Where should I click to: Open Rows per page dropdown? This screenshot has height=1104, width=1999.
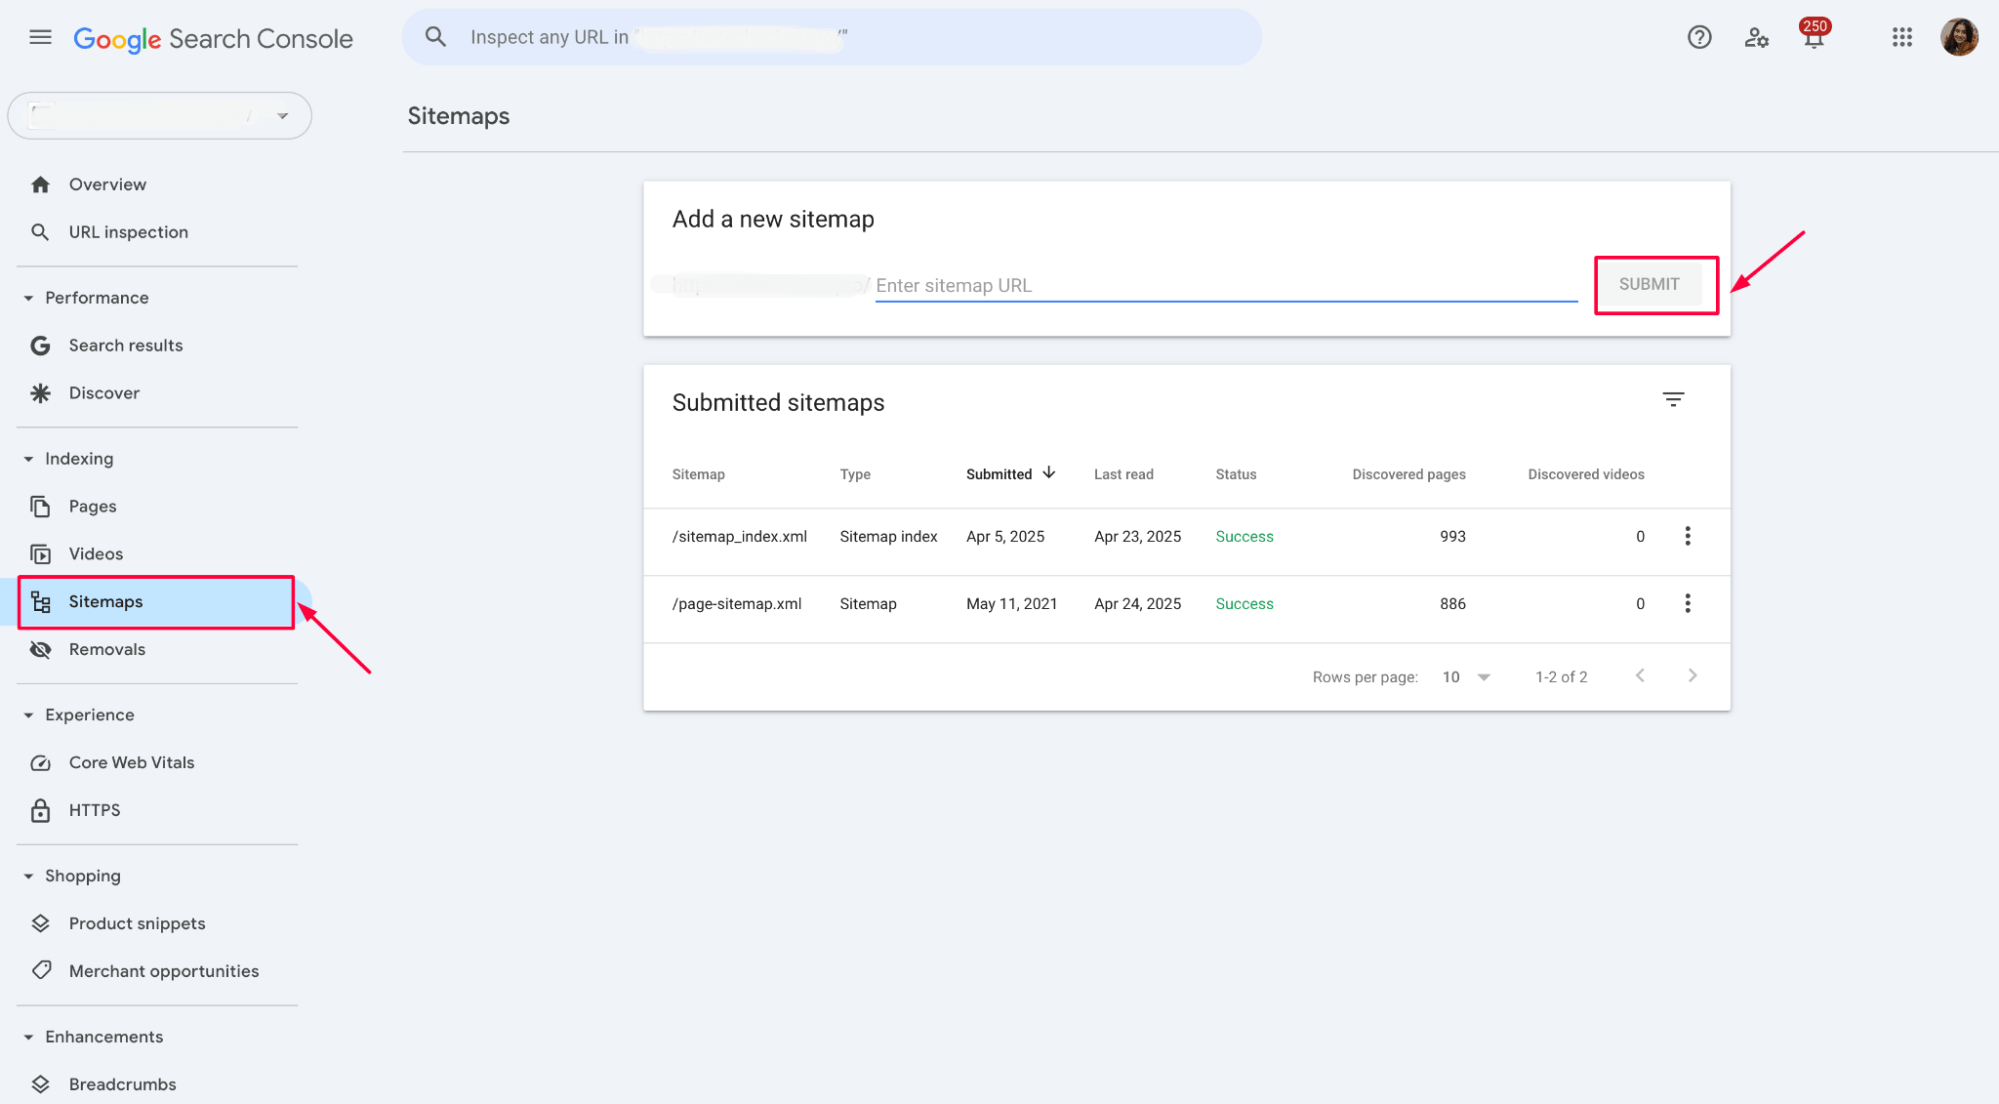tap(1466, 677)
